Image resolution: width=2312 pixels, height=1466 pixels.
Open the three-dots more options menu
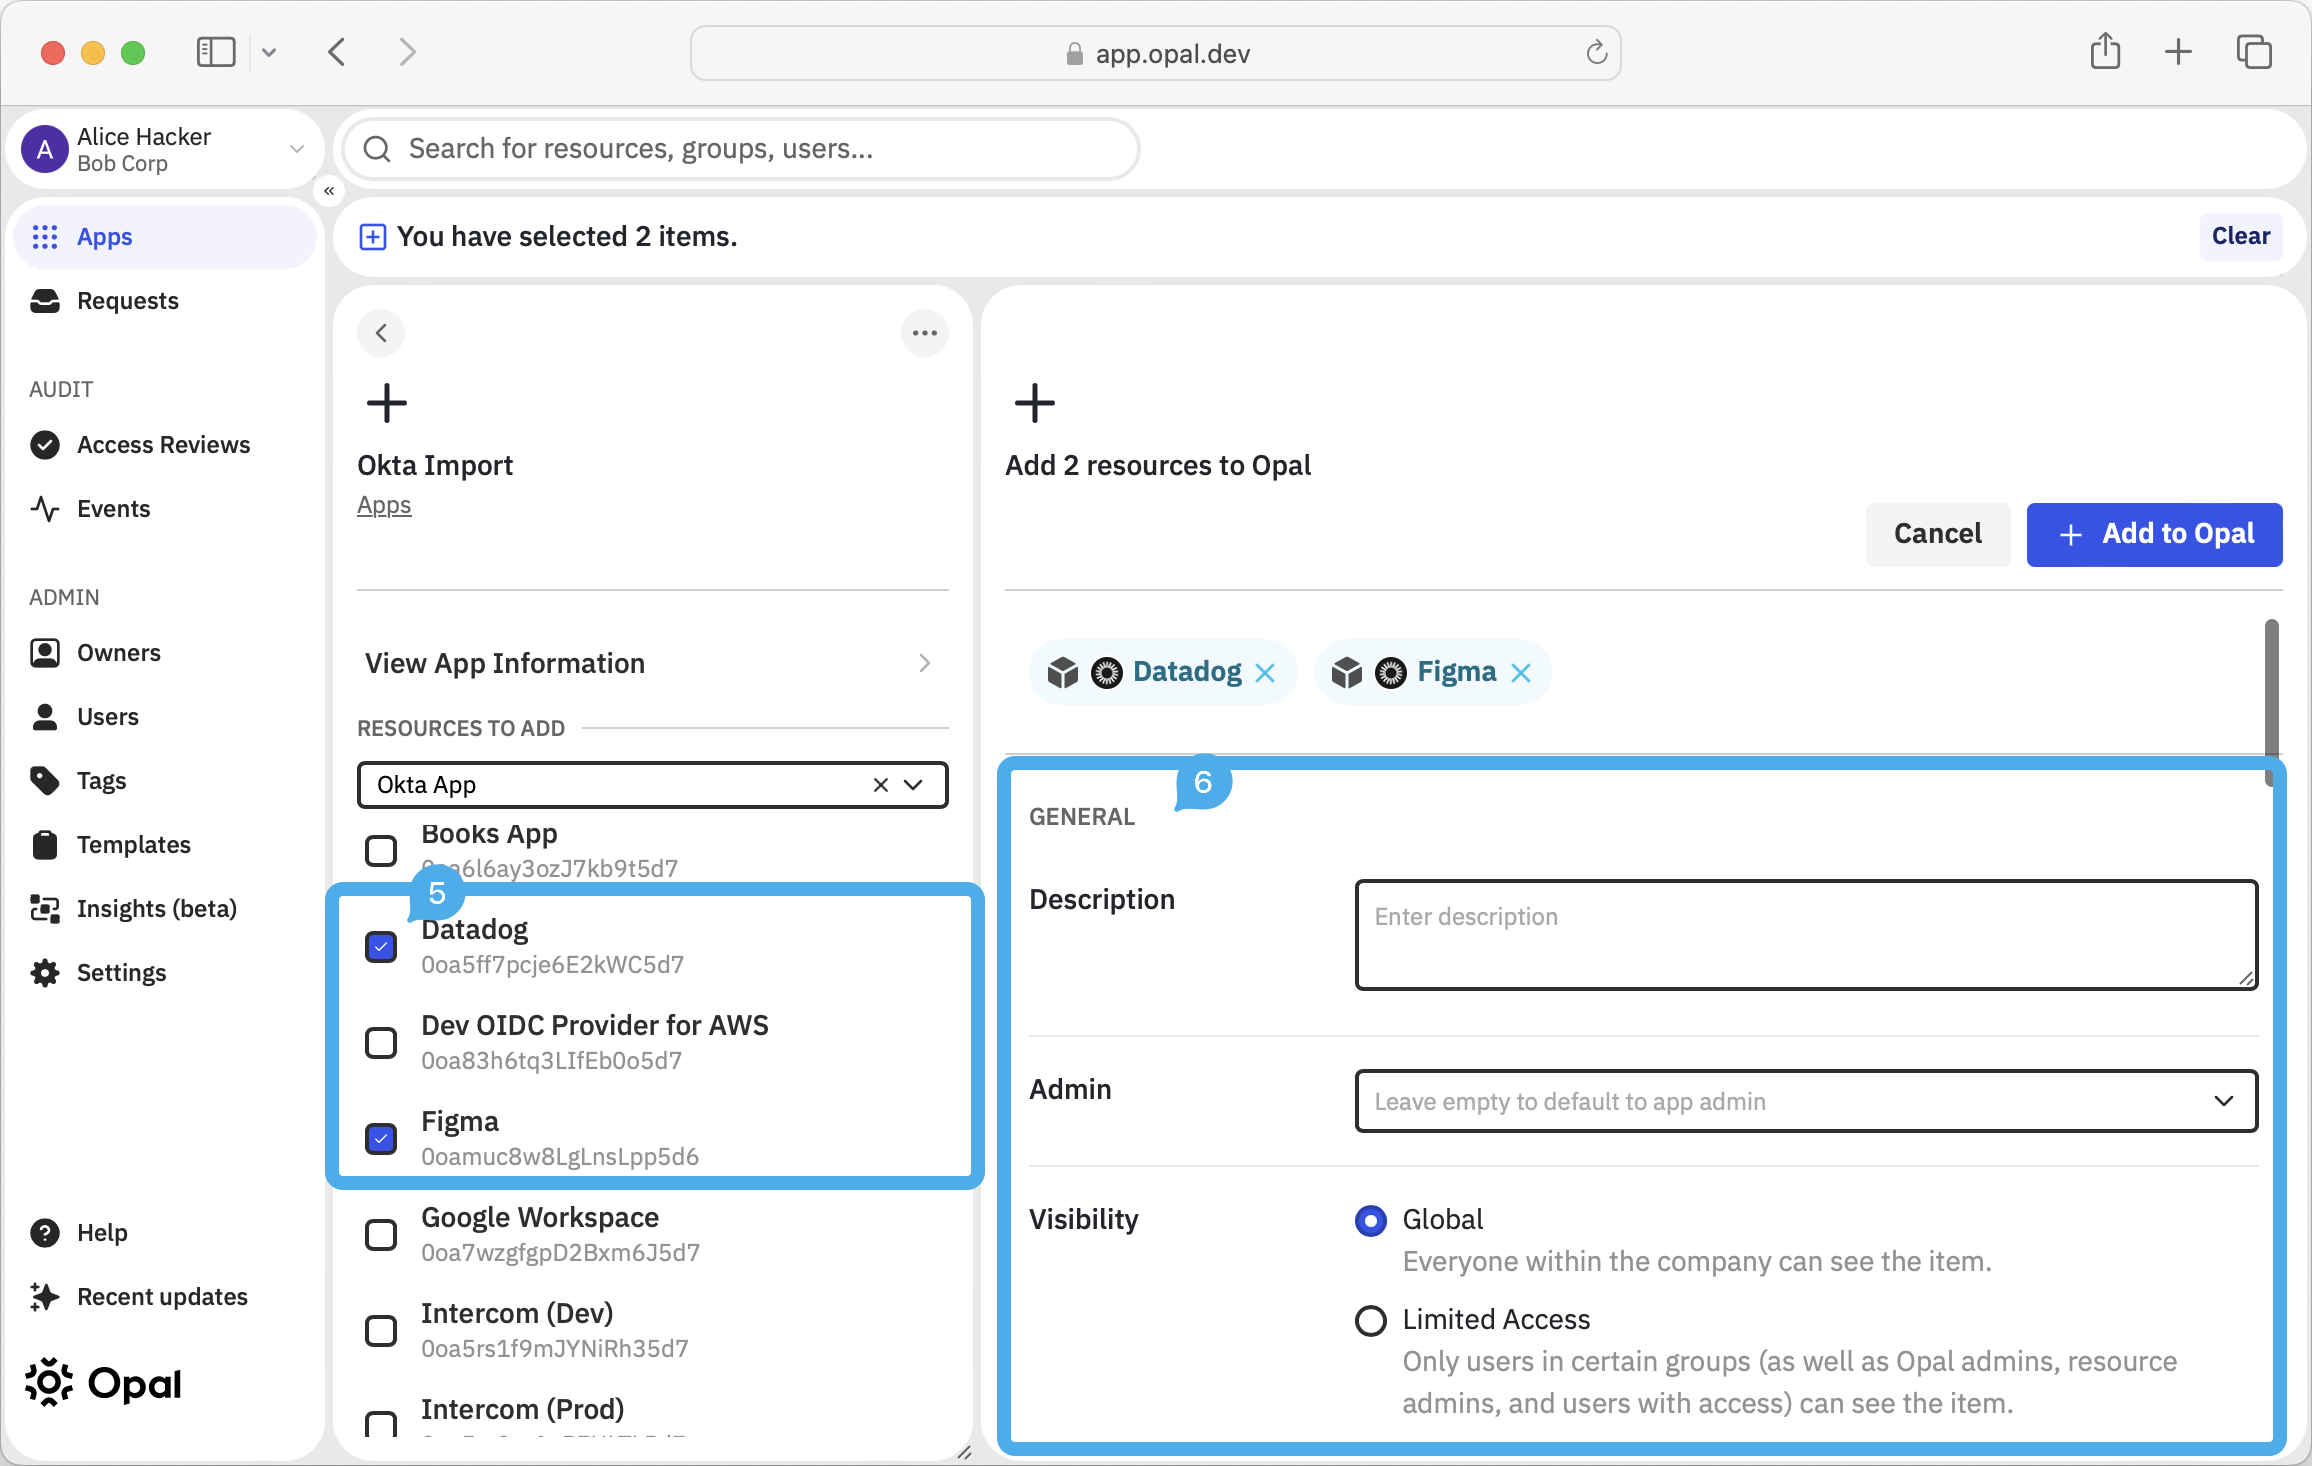click(925, 333)
